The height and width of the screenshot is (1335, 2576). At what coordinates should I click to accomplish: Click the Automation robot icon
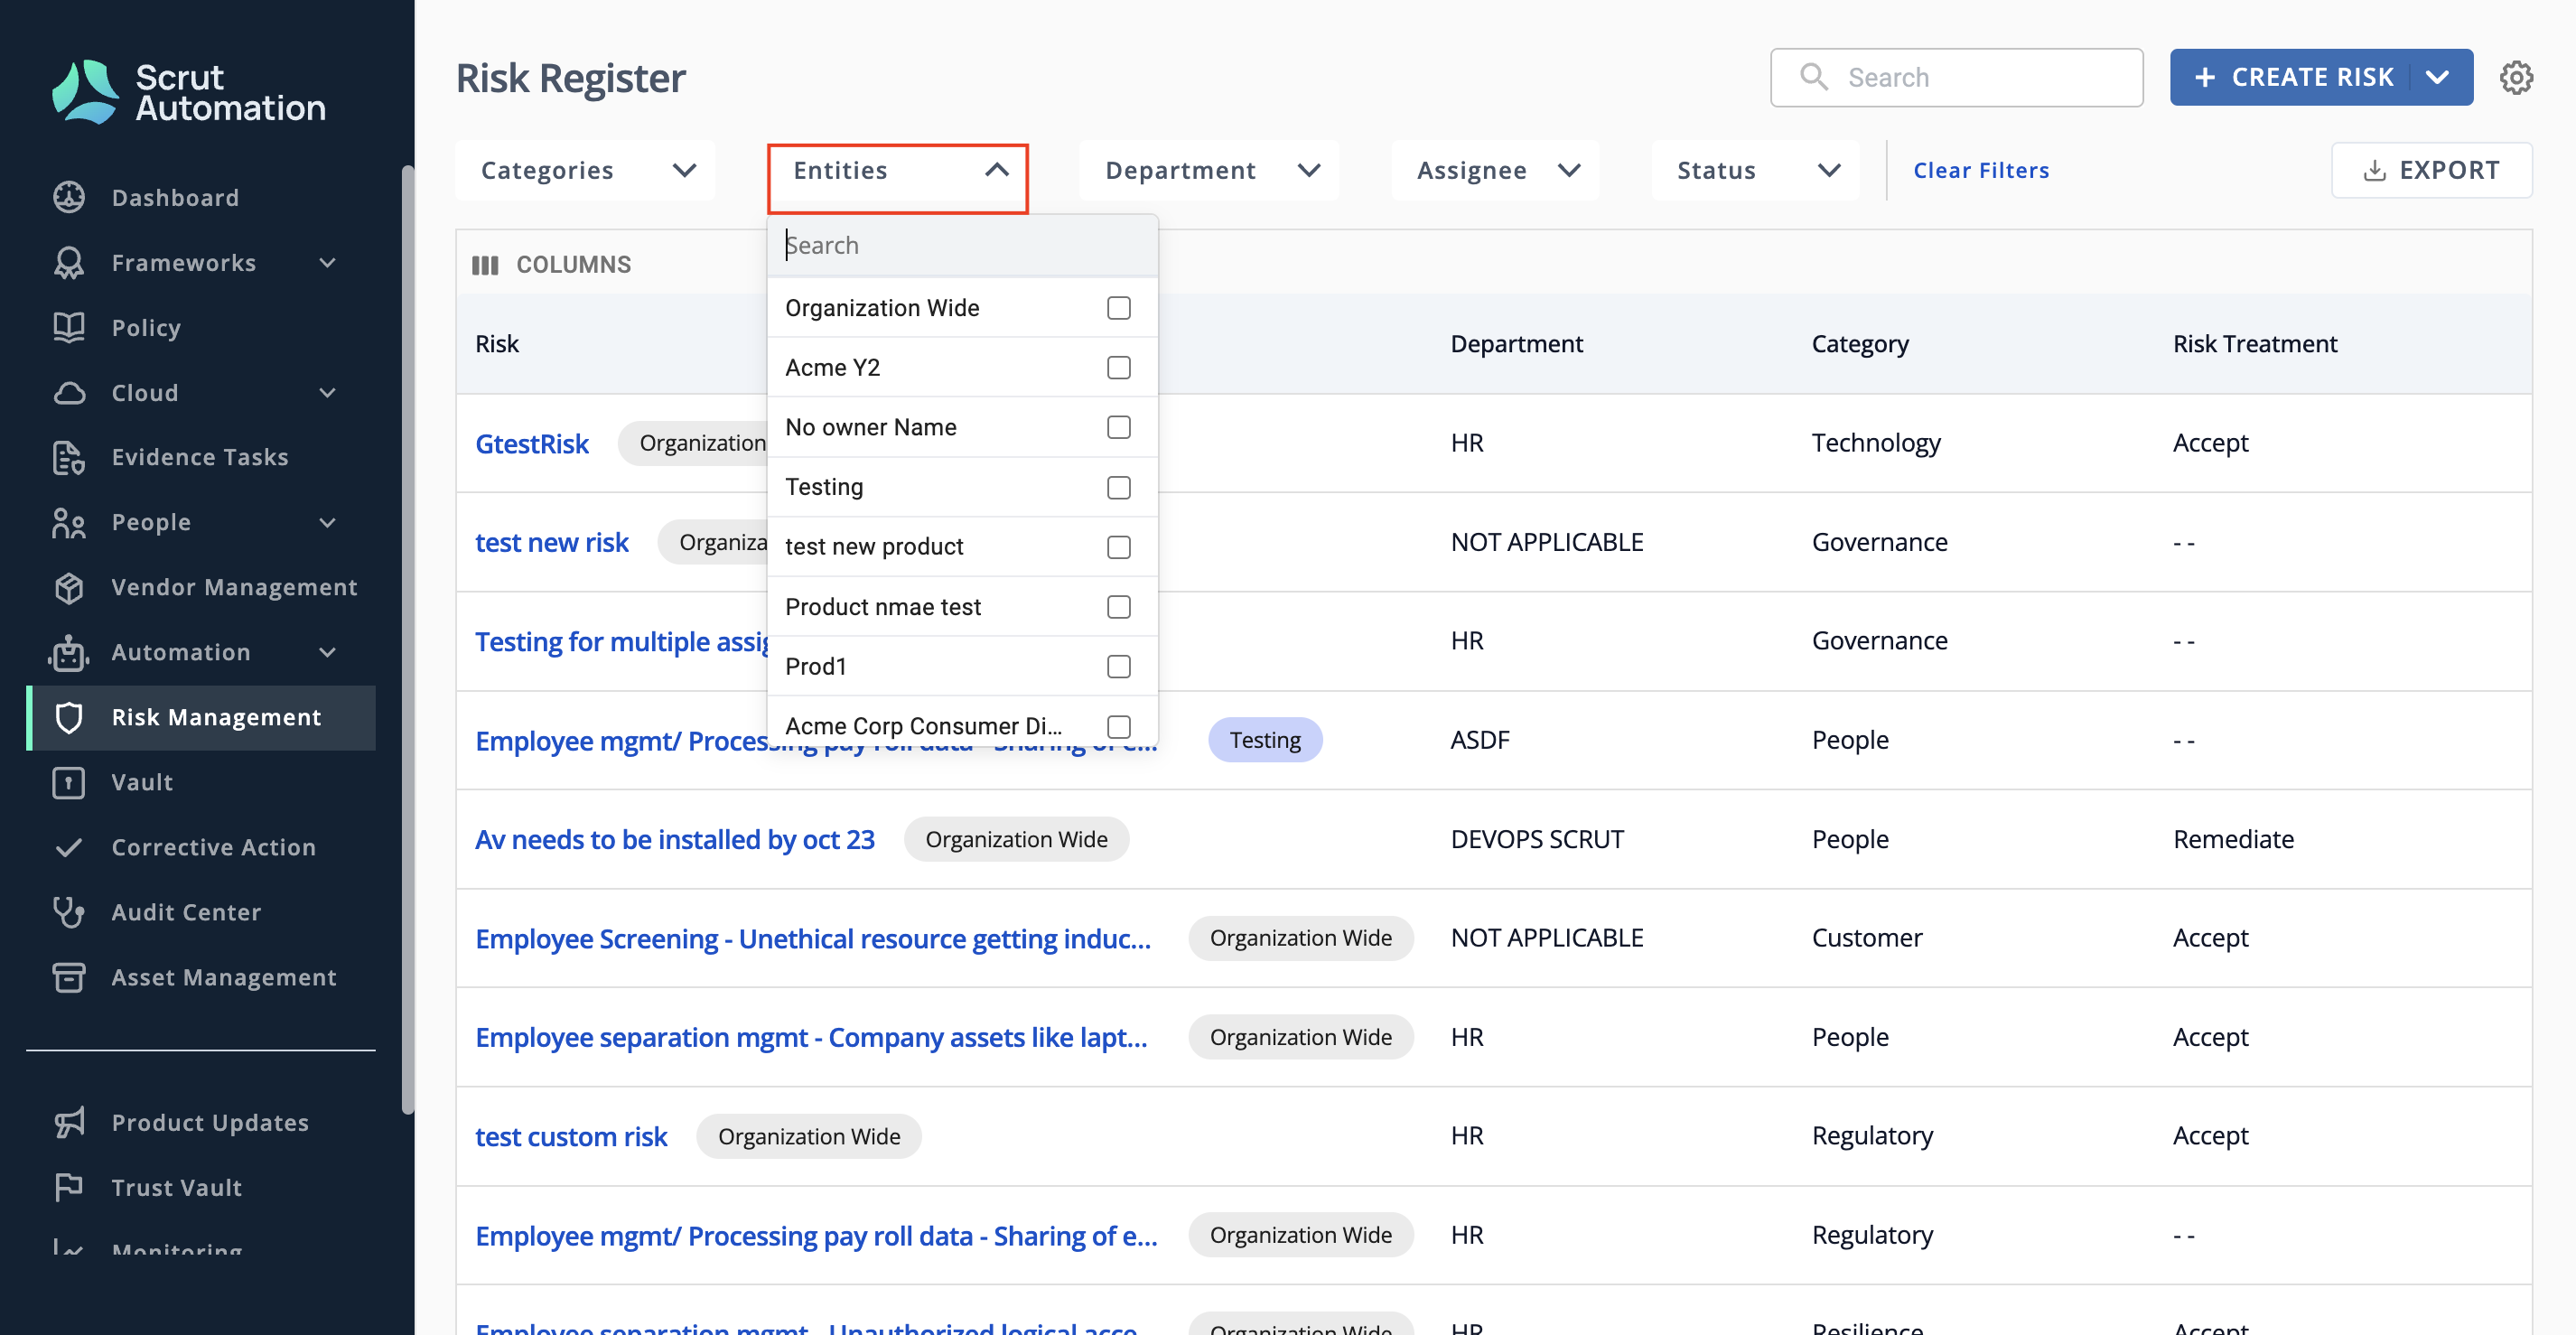tap(69, 652)
